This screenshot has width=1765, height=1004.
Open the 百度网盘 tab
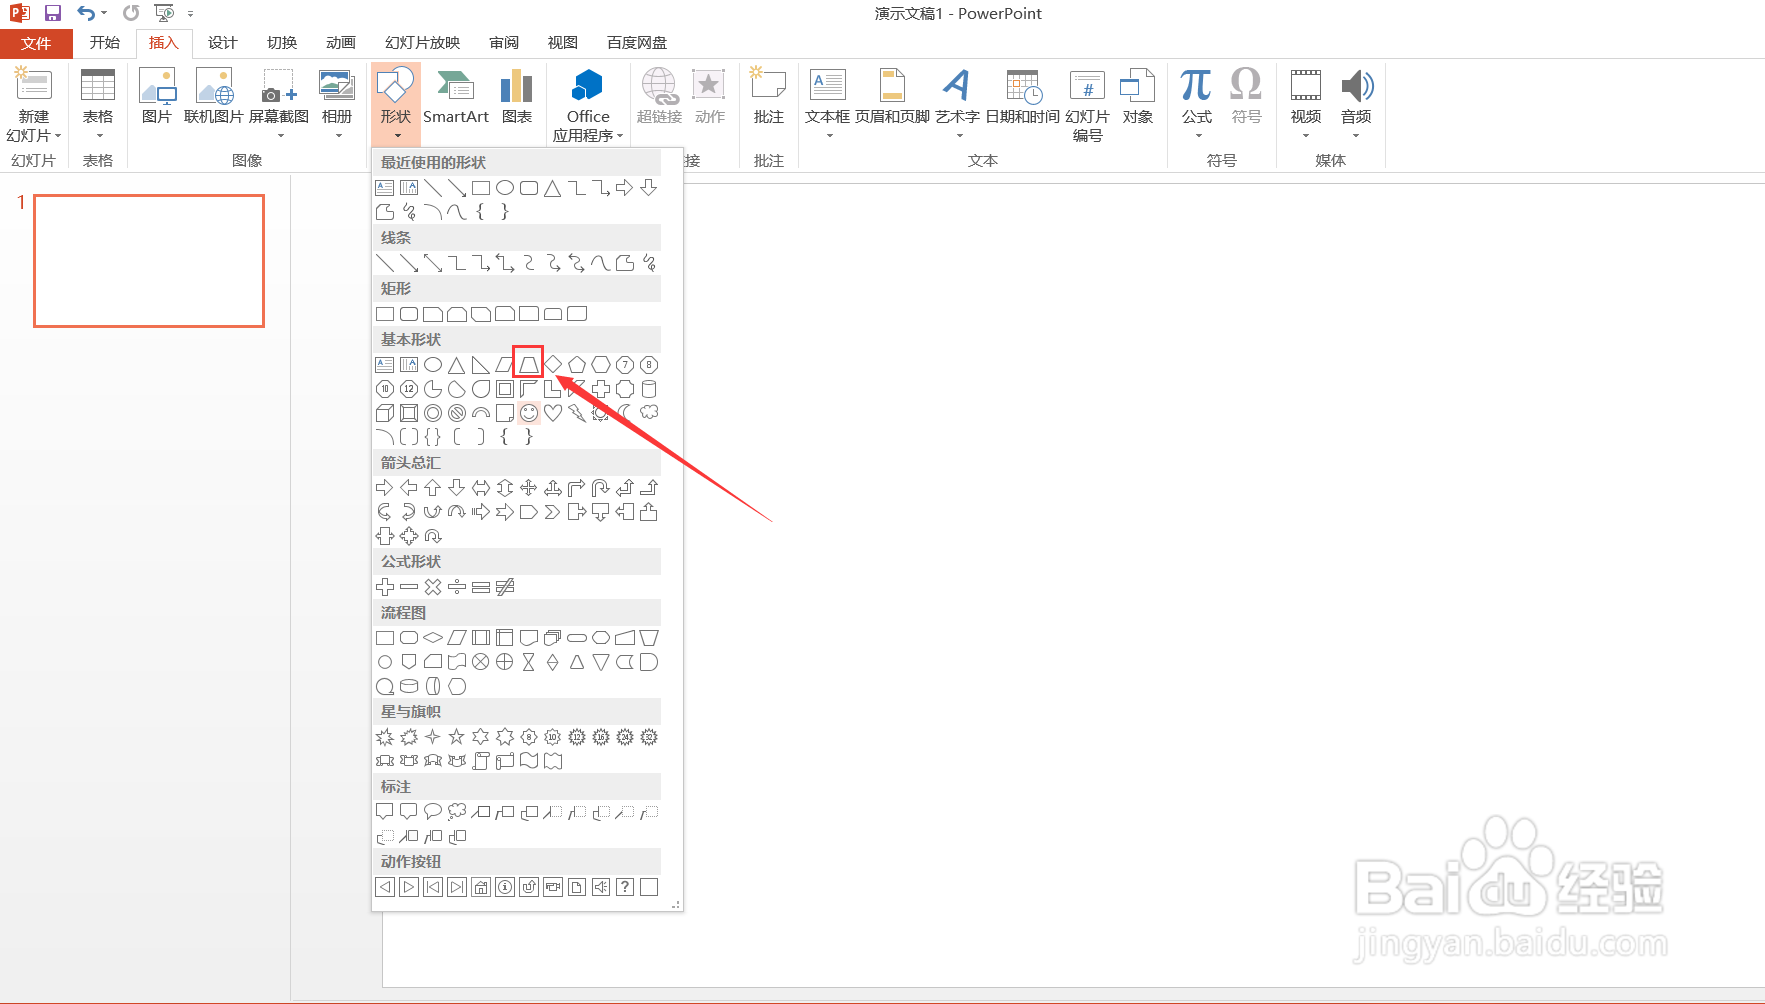(x=637, y=43)
